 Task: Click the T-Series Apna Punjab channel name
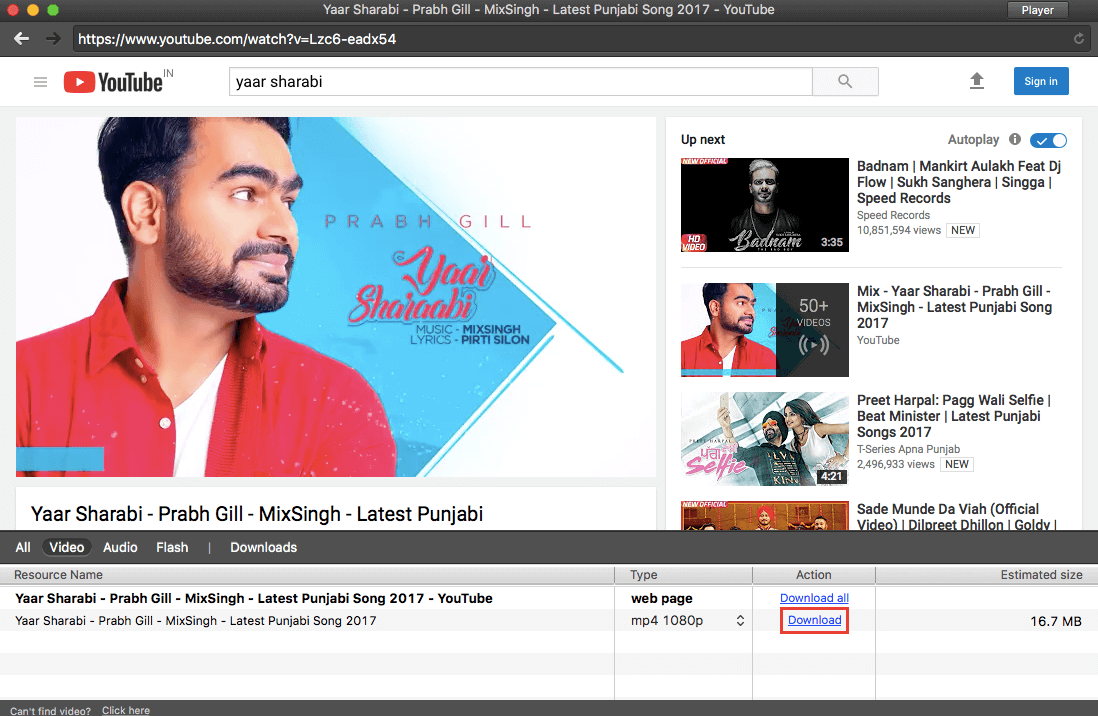tap(908, 449)
